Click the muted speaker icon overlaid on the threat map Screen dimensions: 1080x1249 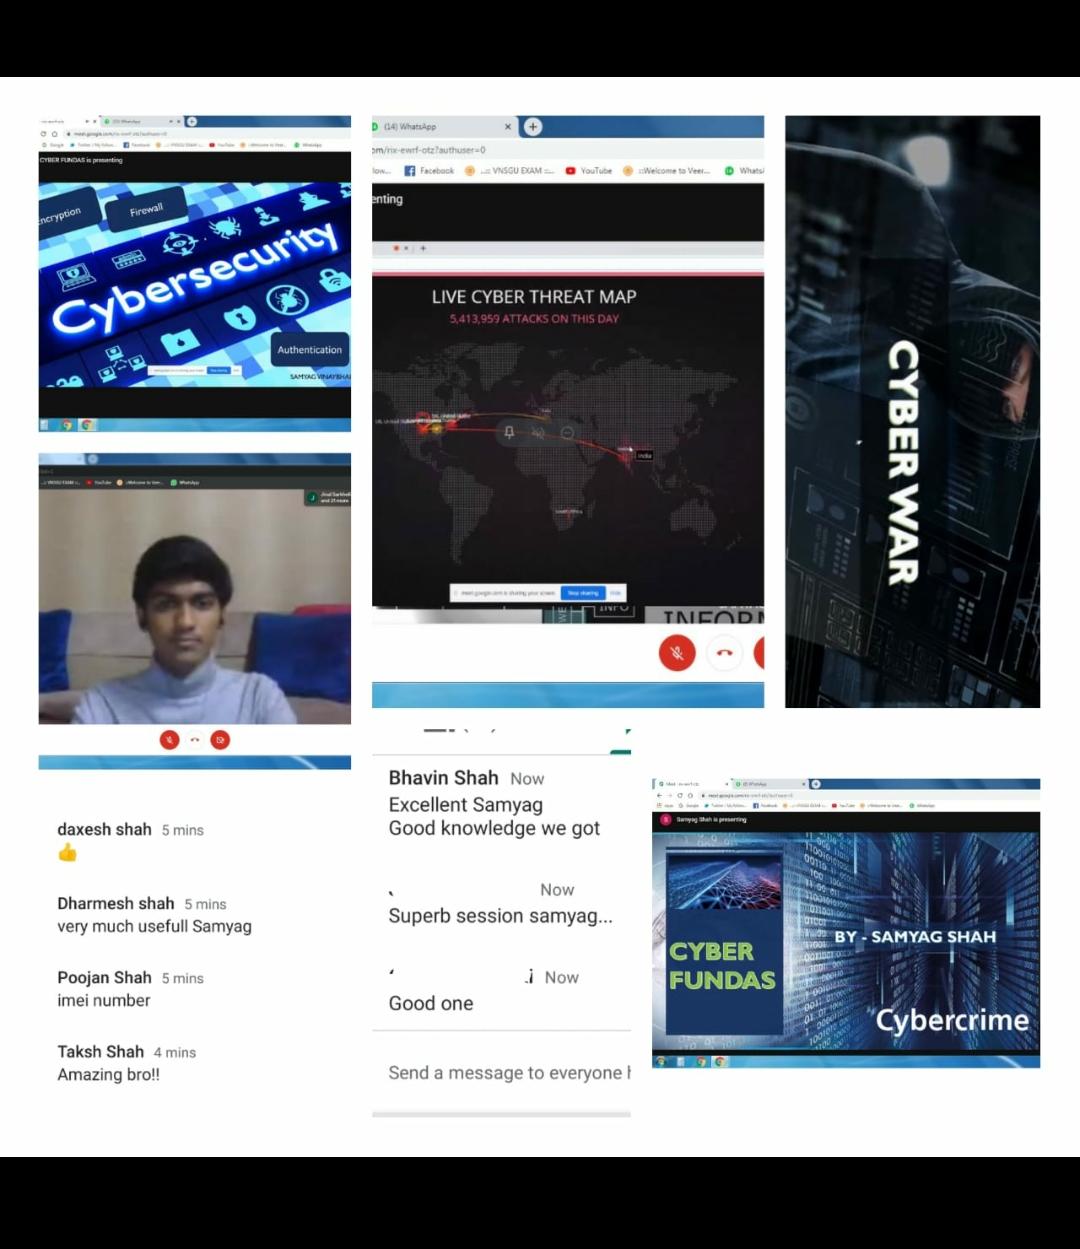tap(538, 432)
